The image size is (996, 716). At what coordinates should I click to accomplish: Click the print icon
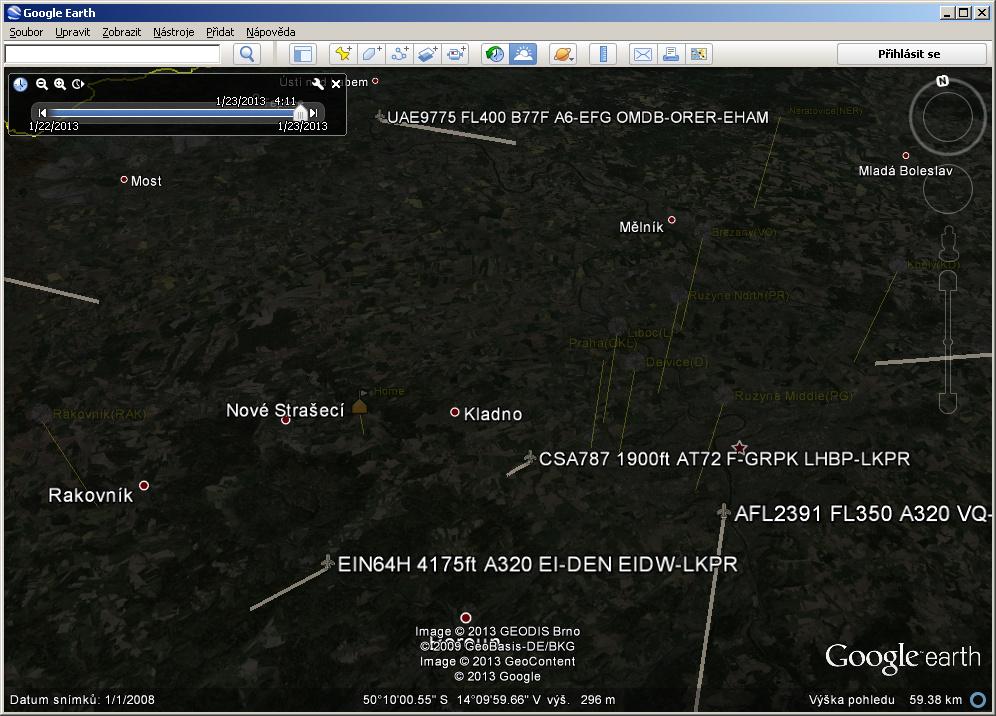click(671, 54)
